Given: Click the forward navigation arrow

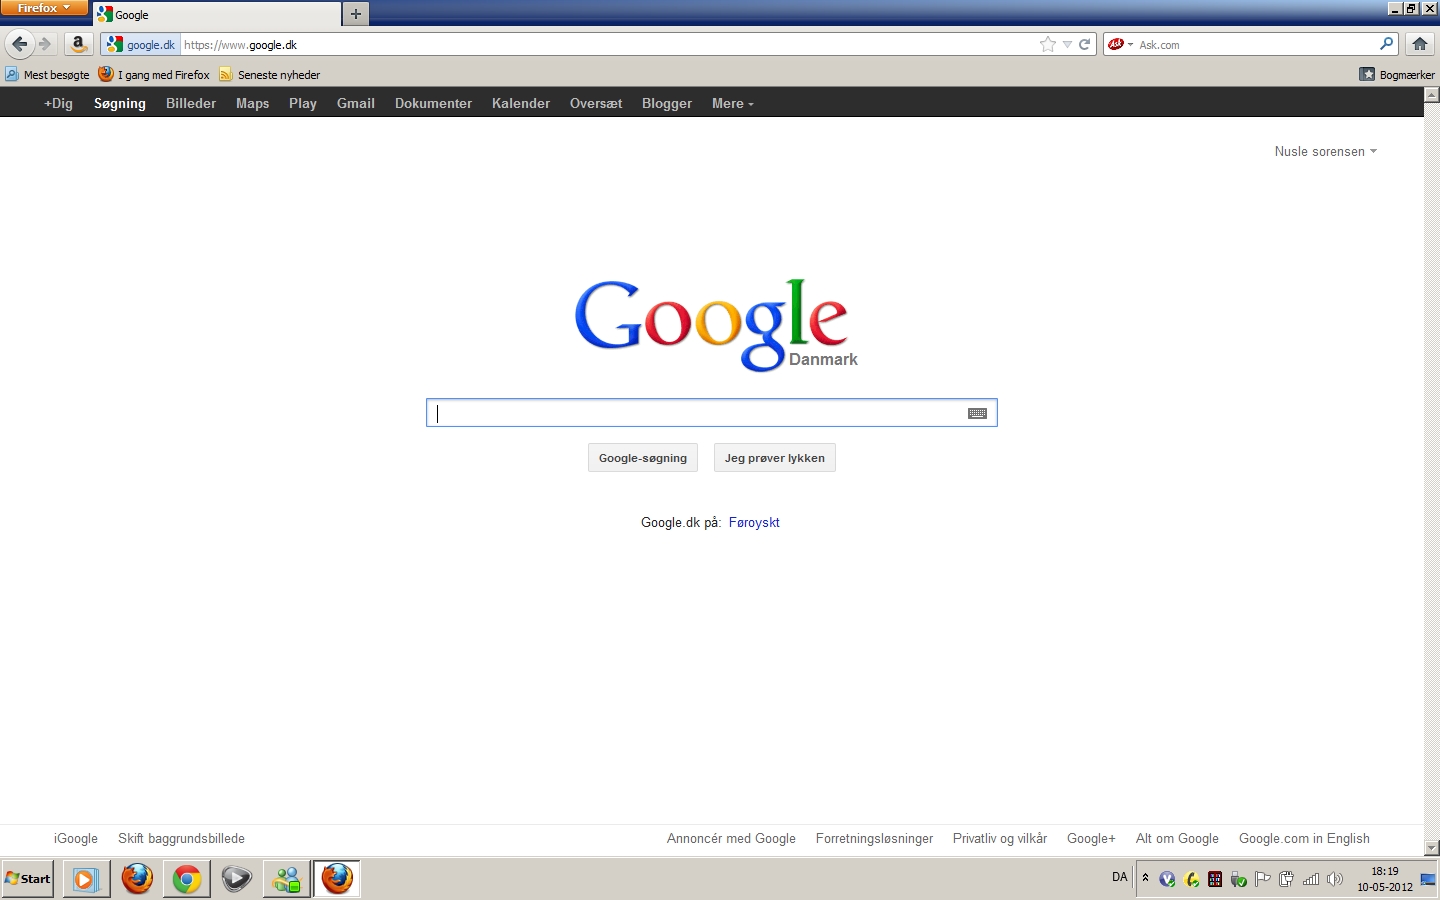Looking at the screenshot, I should [45, 44].
